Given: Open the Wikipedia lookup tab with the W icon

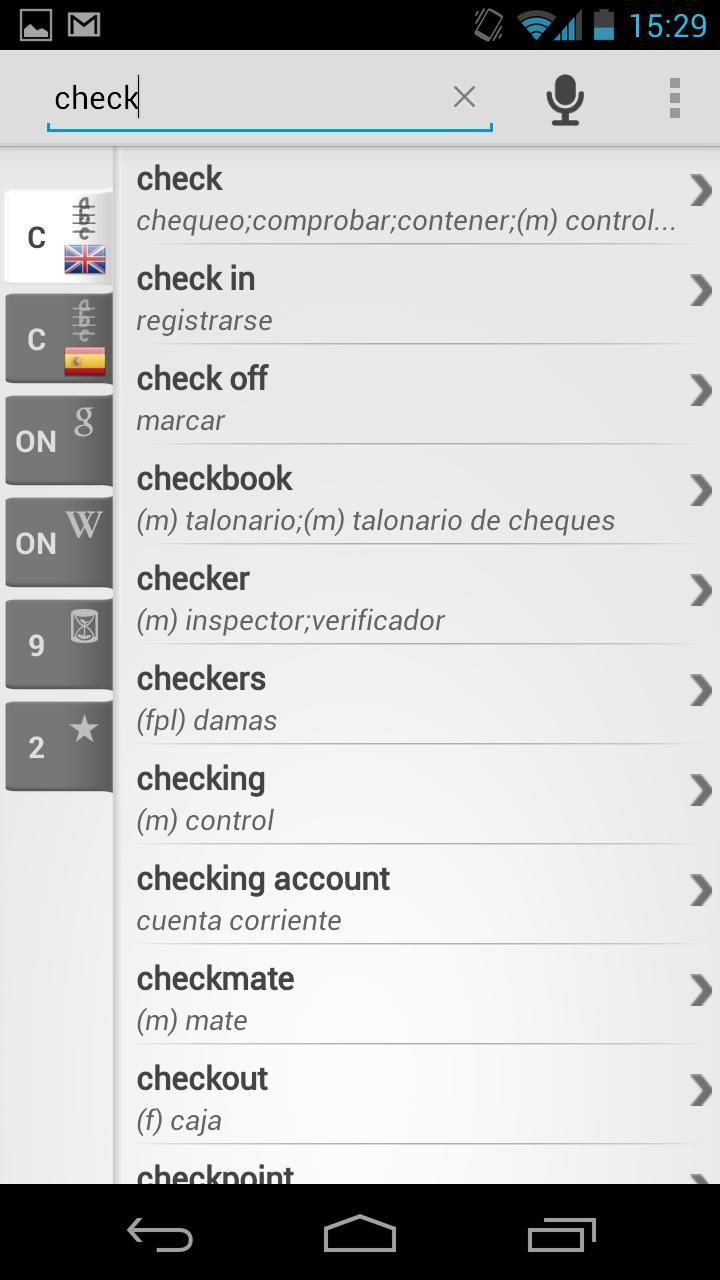Looking at the screenshot, I should point(58,541).
